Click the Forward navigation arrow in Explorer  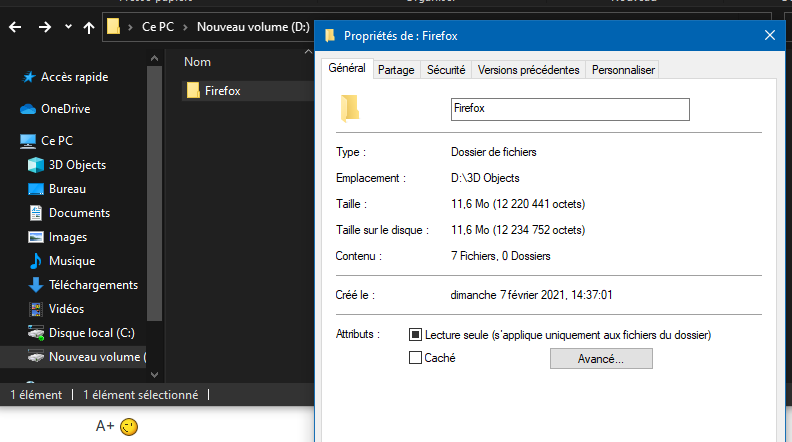(x=45, y=27)
